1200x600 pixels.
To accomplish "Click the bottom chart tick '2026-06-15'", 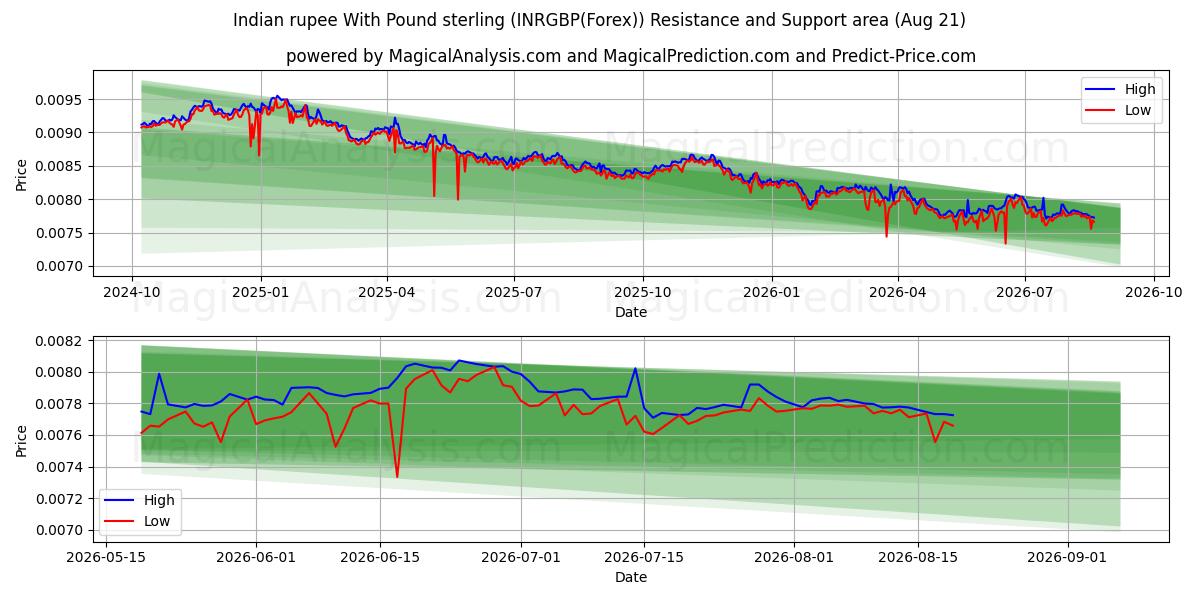I will [380, 559].
